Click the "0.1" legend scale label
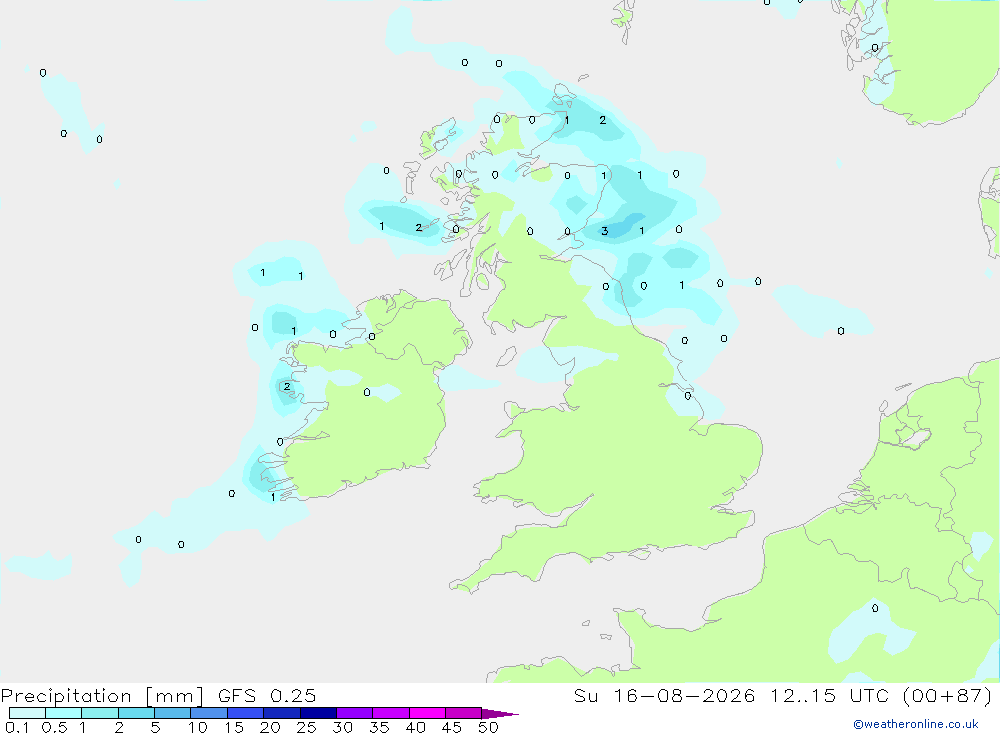Screen dimensions: 1000x733 pyautogui.click(x=17, y=727)
